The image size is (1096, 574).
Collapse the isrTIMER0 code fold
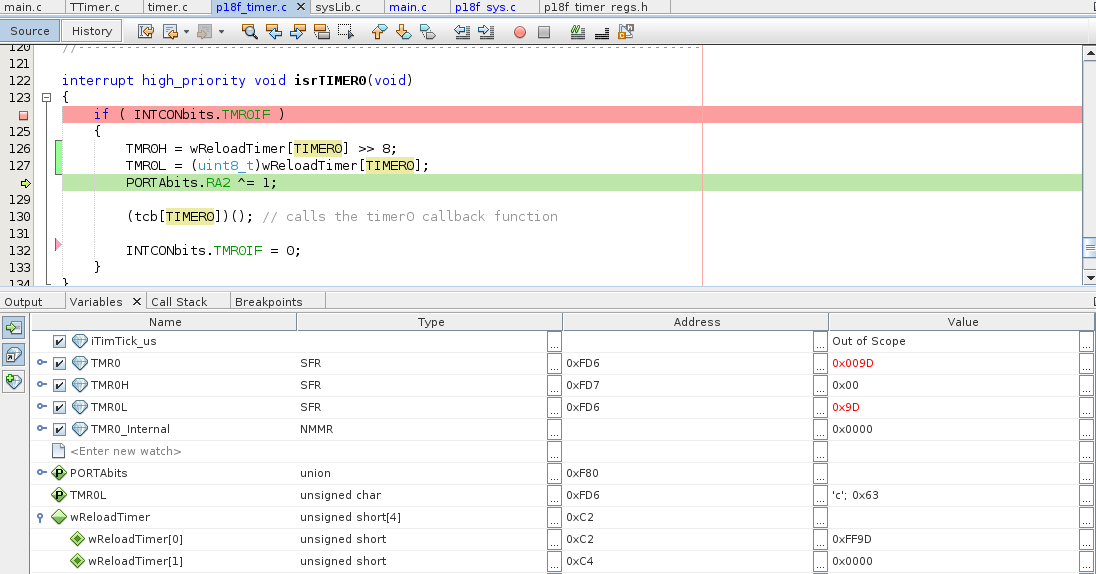pos(46,98)
